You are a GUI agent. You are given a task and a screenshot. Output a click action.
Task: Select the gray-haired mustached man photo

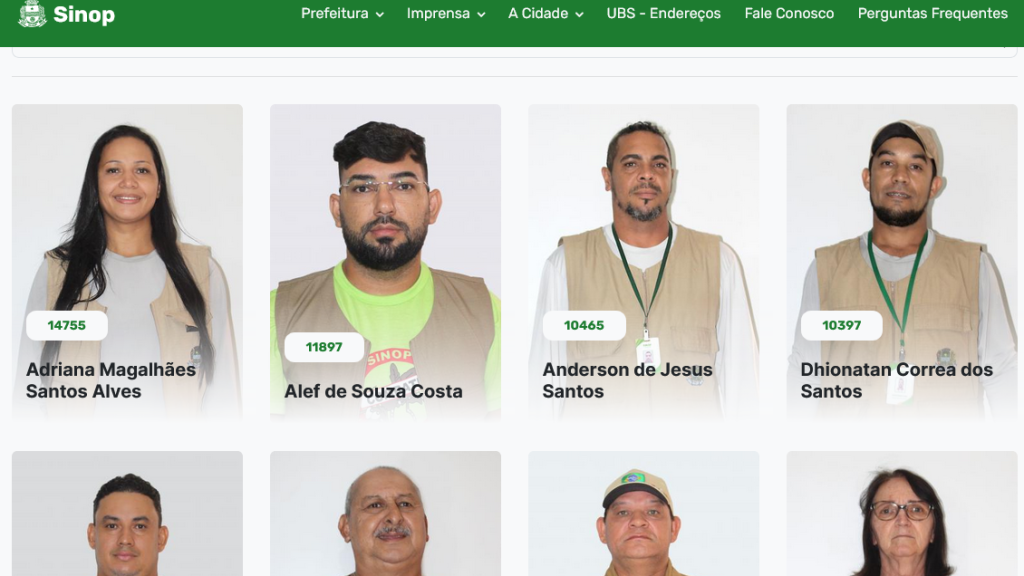(385, 513)
